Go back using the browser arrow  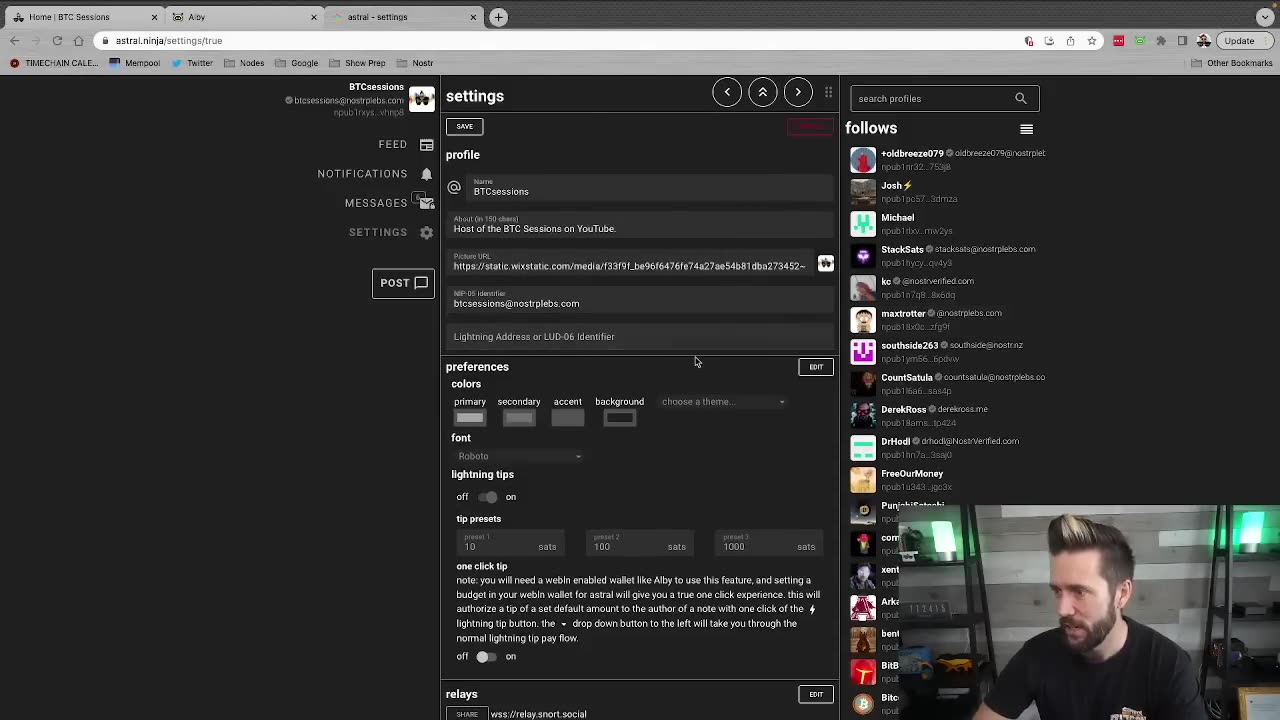coord(14,41)
